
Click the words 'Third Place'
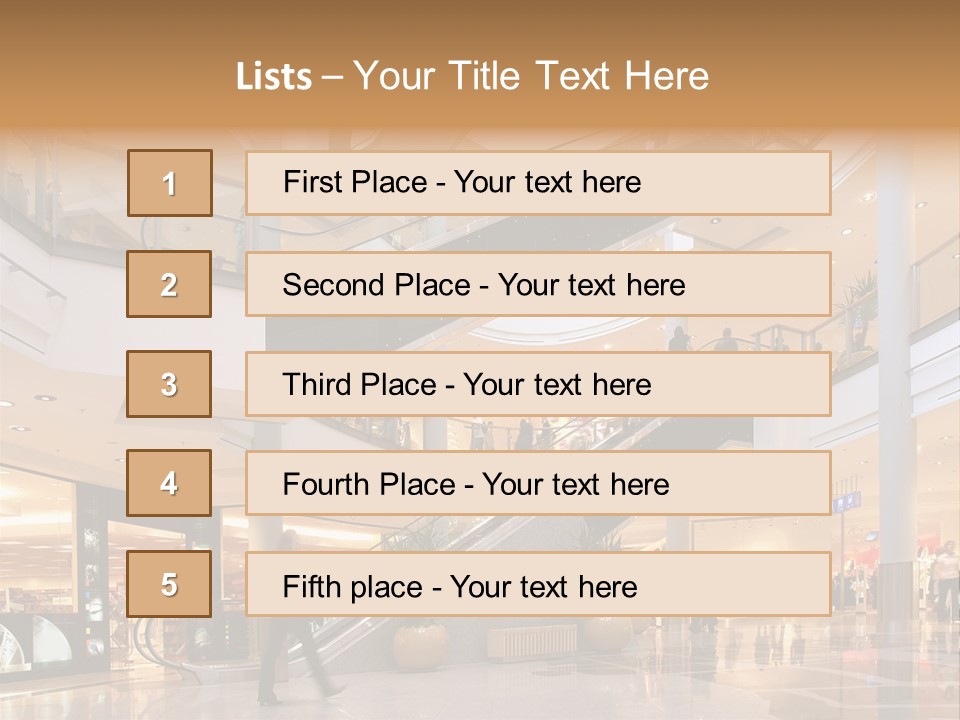(359, 384)
